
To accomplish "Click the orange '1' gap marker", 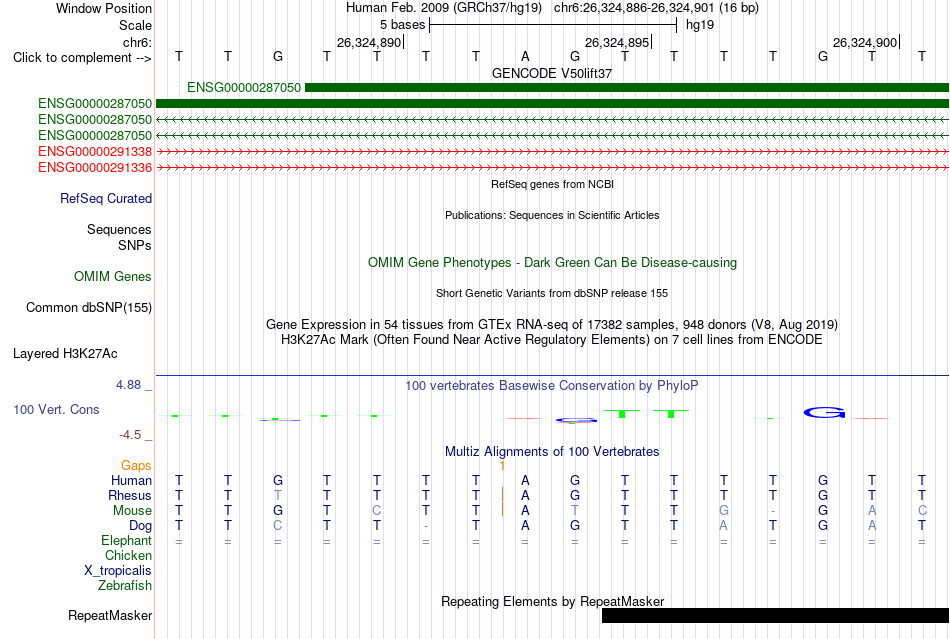I will coord(502,466).
